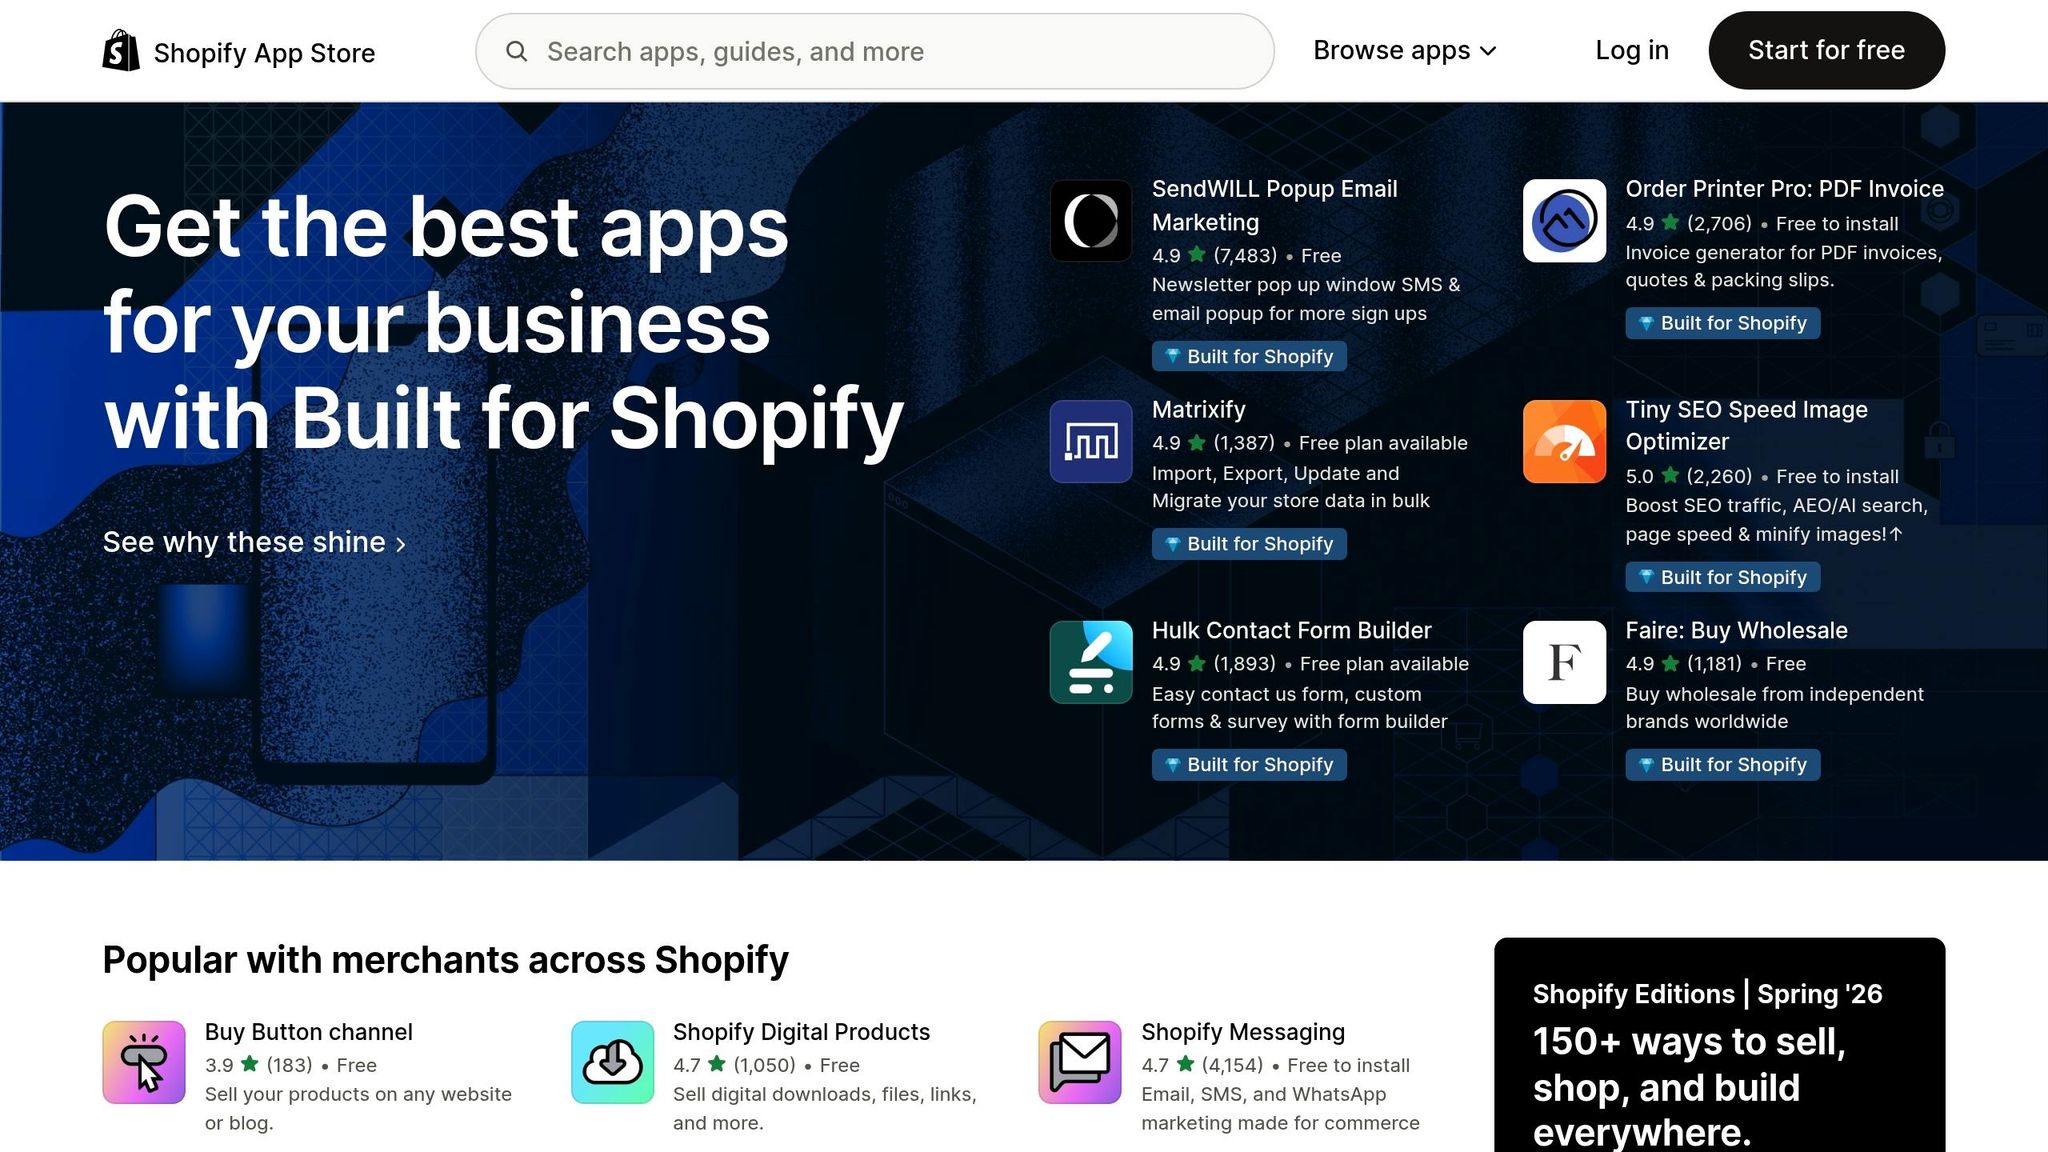
Task: Click the magnifier icon in search bar
Action: click(516, 51)
